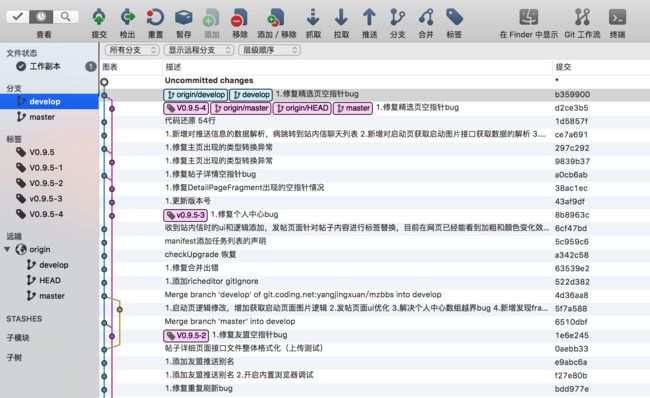Select commit 1.添加richeditor gitignore

tap(375, 282)
